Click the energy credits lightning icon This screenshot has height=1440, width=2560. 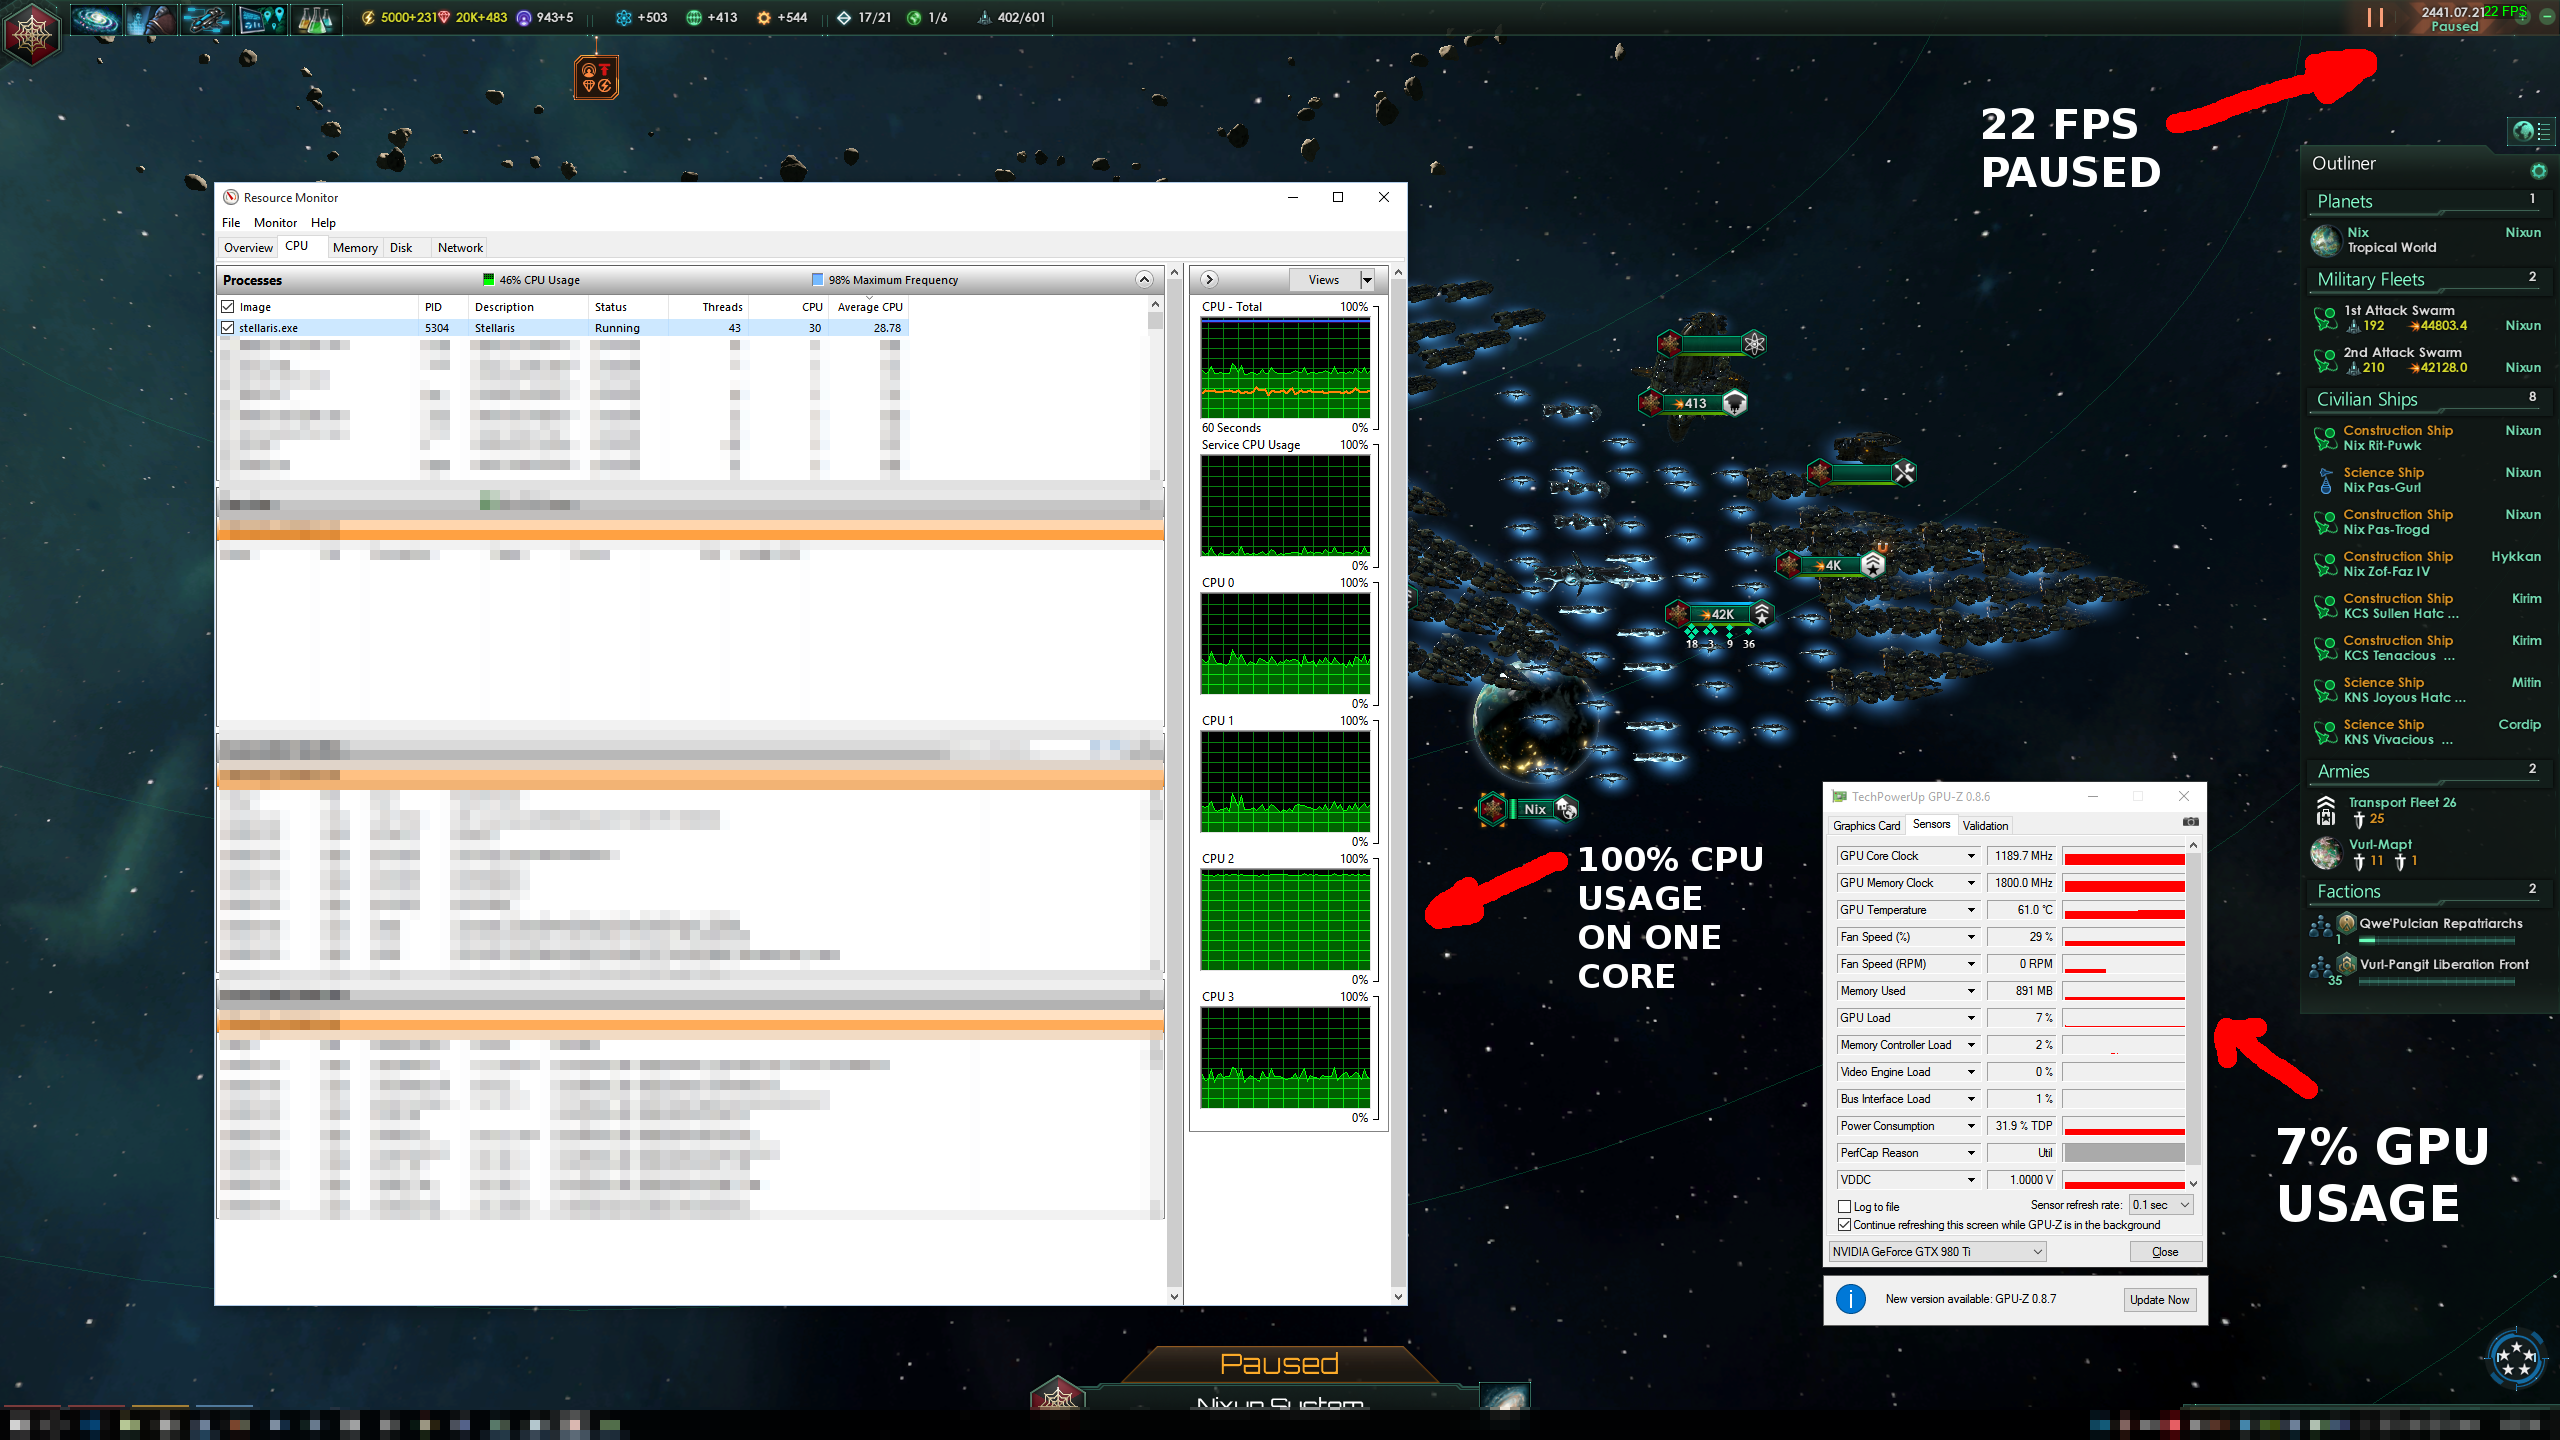tap(370, 17)
